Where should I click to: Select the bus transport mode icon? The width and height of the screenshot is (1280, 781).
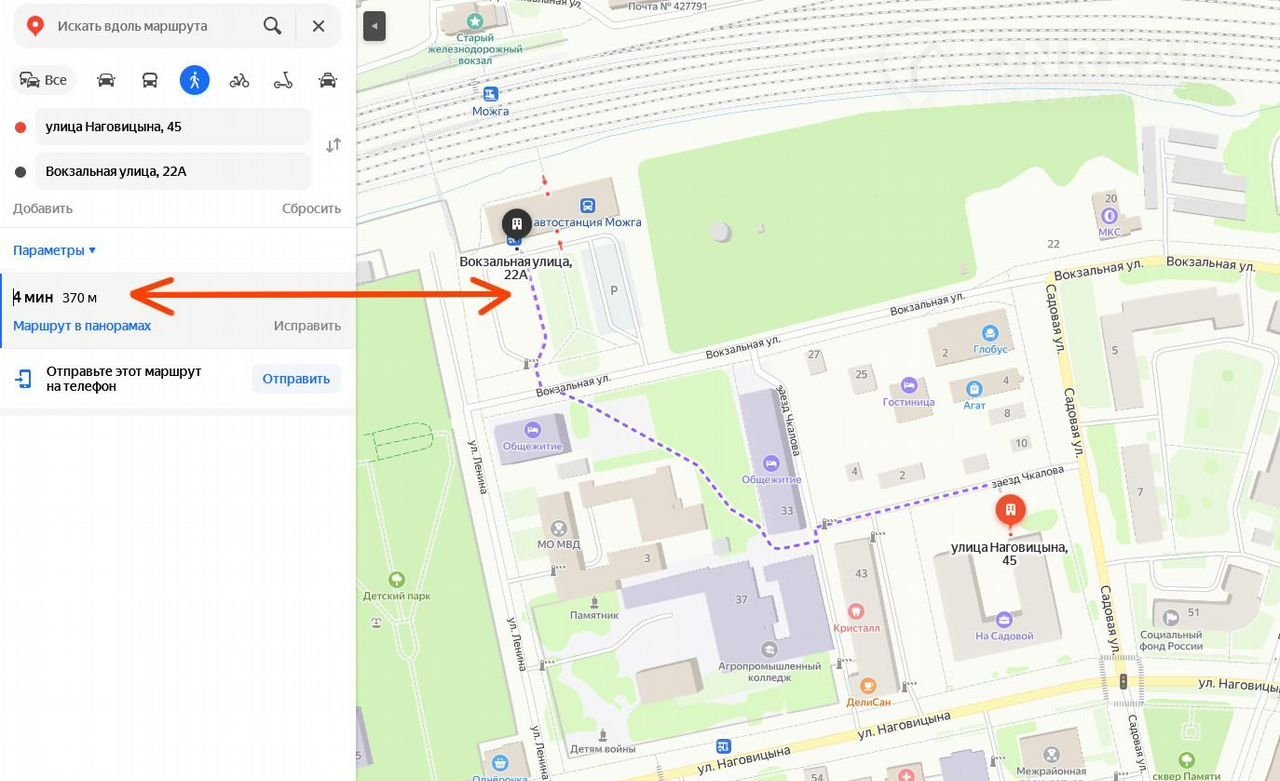pyautogui.click(x=150, y=80)
